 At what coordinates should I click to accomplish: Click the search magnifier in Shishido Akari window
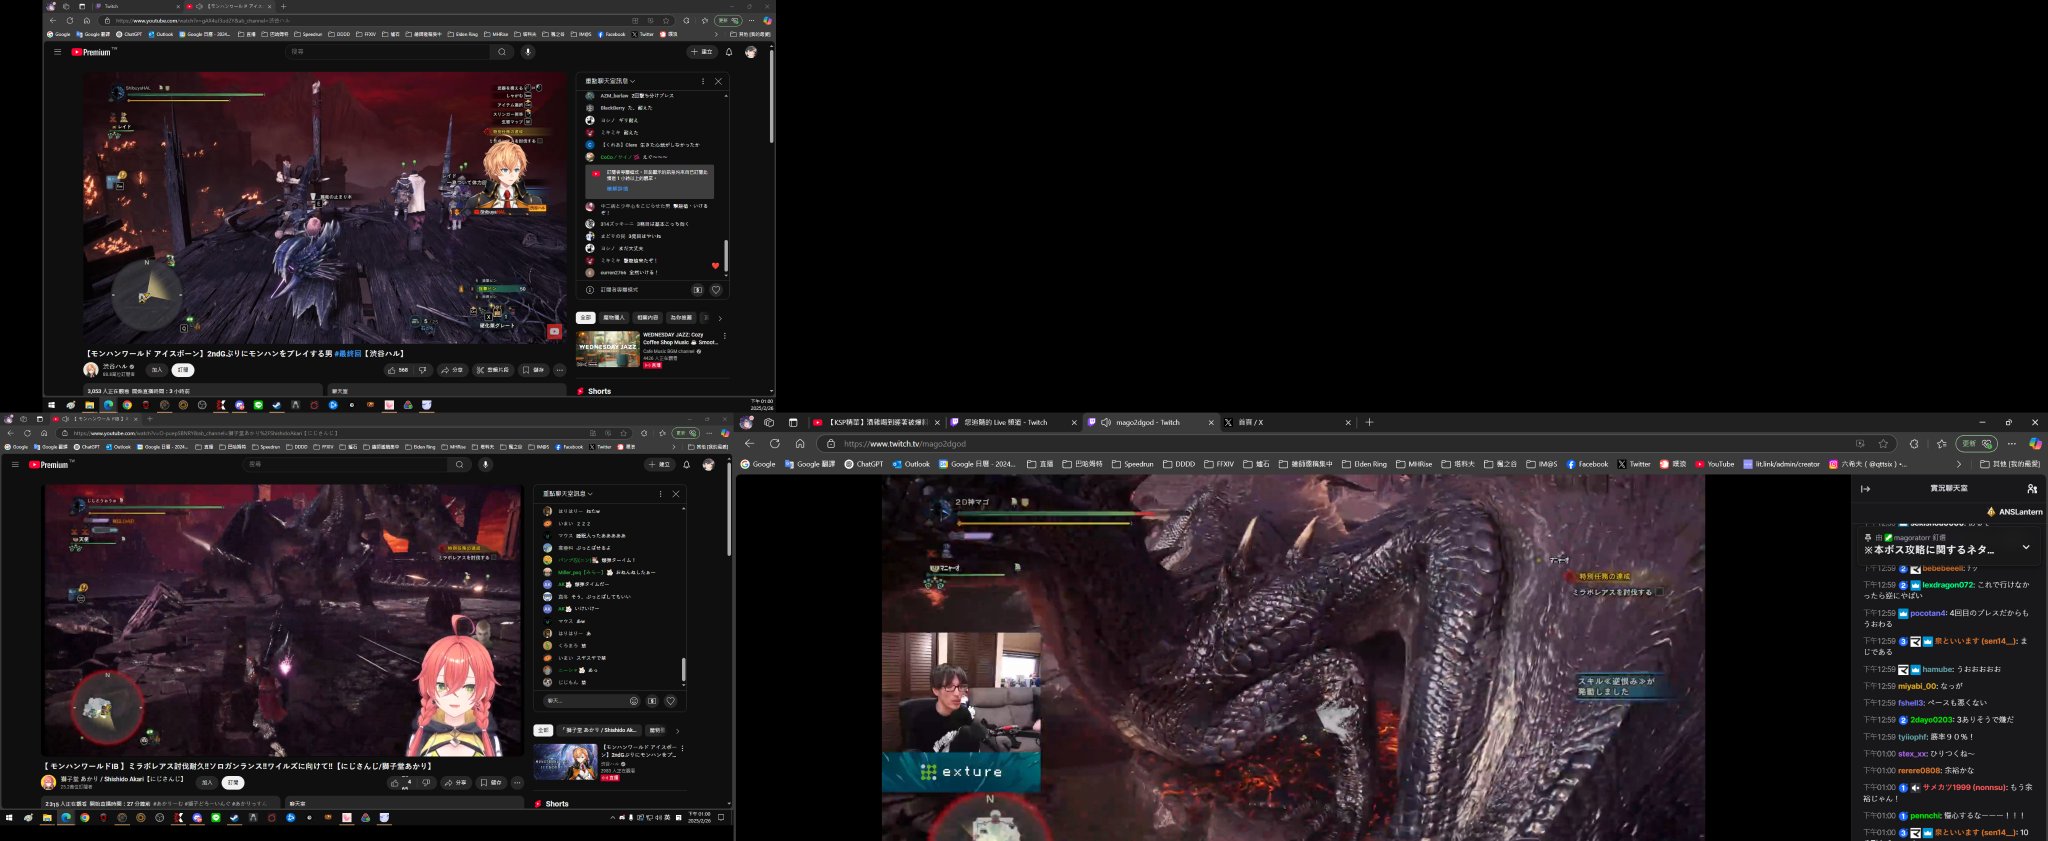point(459,465)
